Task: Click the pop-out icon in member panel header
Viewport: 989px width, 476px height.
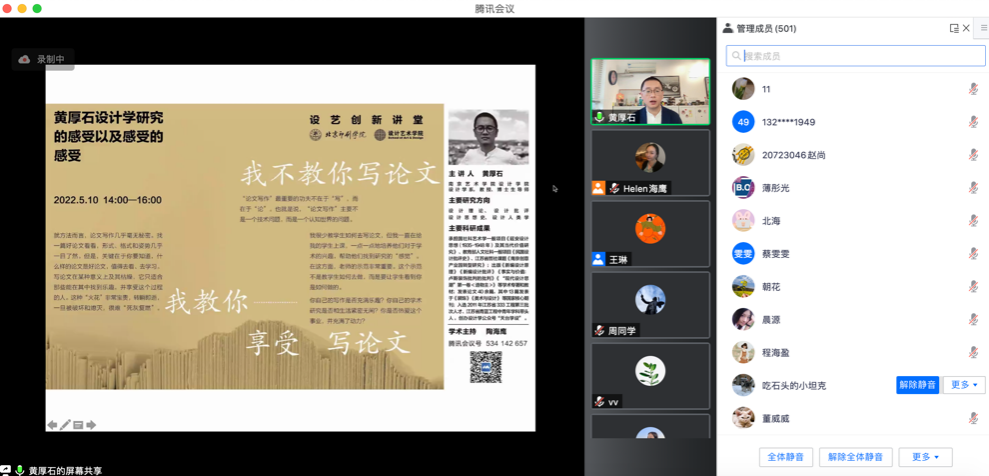Action: [953, 29]
